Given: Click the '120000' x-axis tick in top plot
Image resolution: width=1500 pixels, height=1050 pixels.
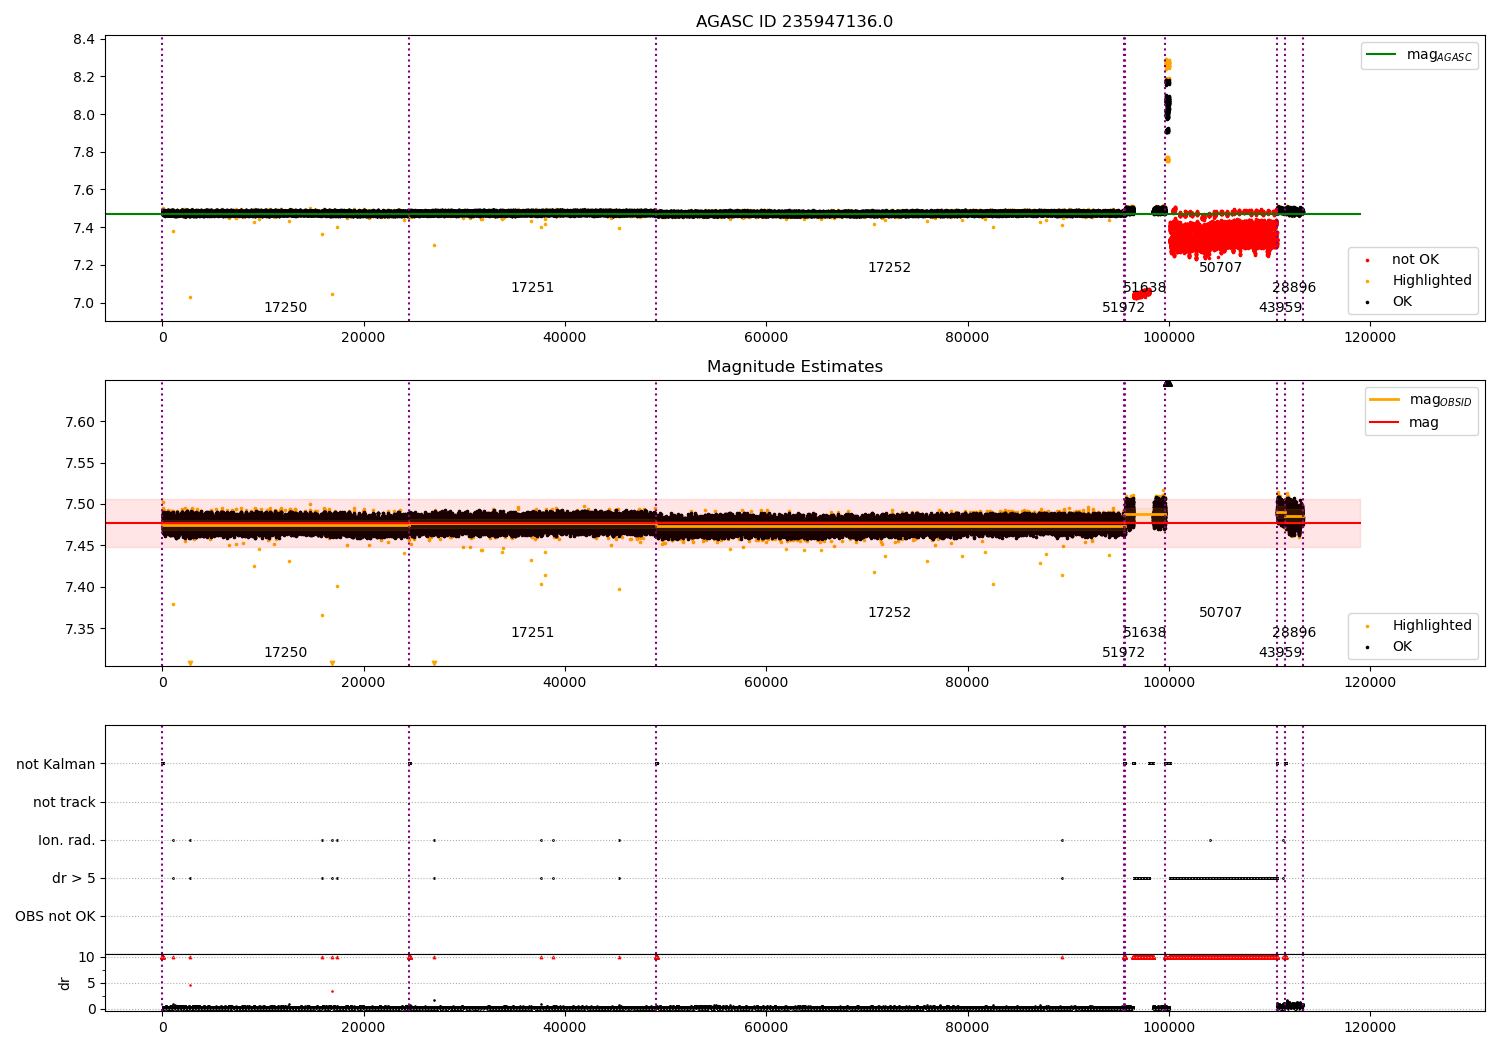Looking at the screenshot, I should 1369,338.
